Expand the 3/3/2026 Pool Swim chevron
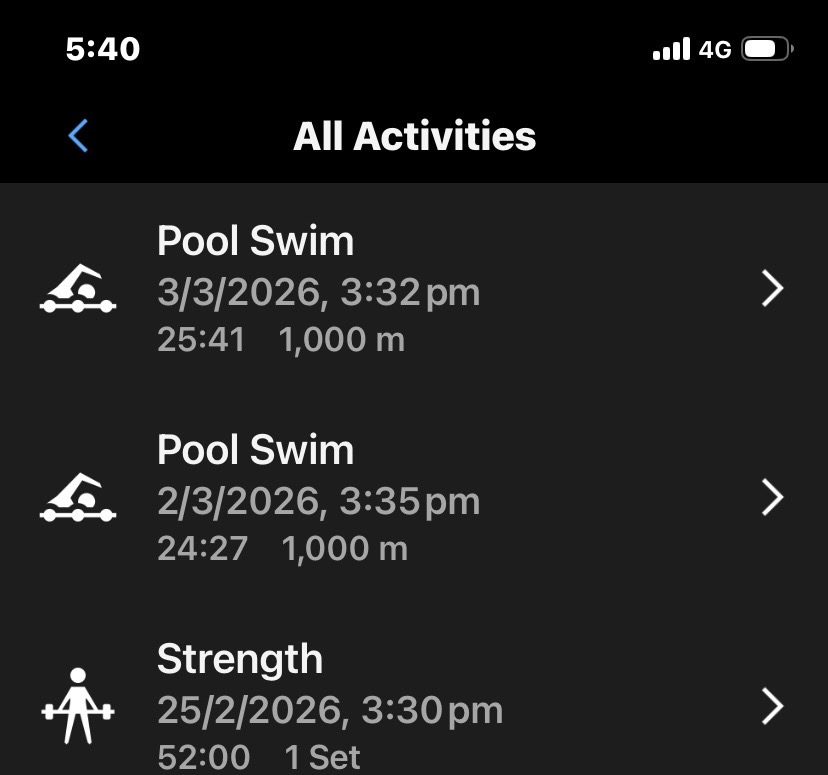This screenshot has width=828, height=775. click(x=772, y=289)
